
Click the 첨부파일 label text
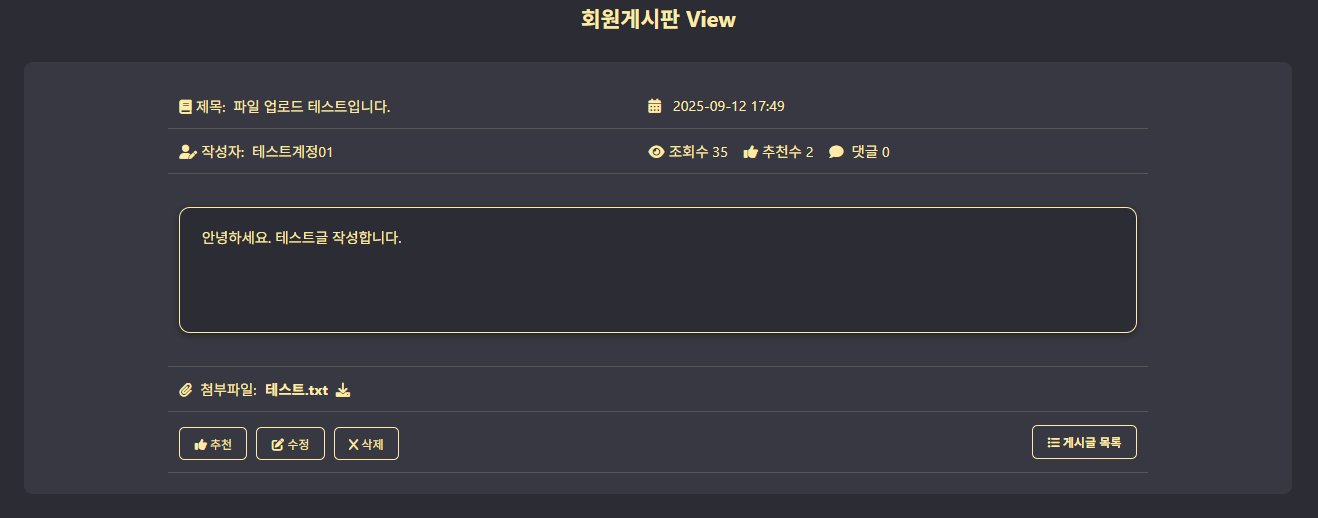click(228, 390)
